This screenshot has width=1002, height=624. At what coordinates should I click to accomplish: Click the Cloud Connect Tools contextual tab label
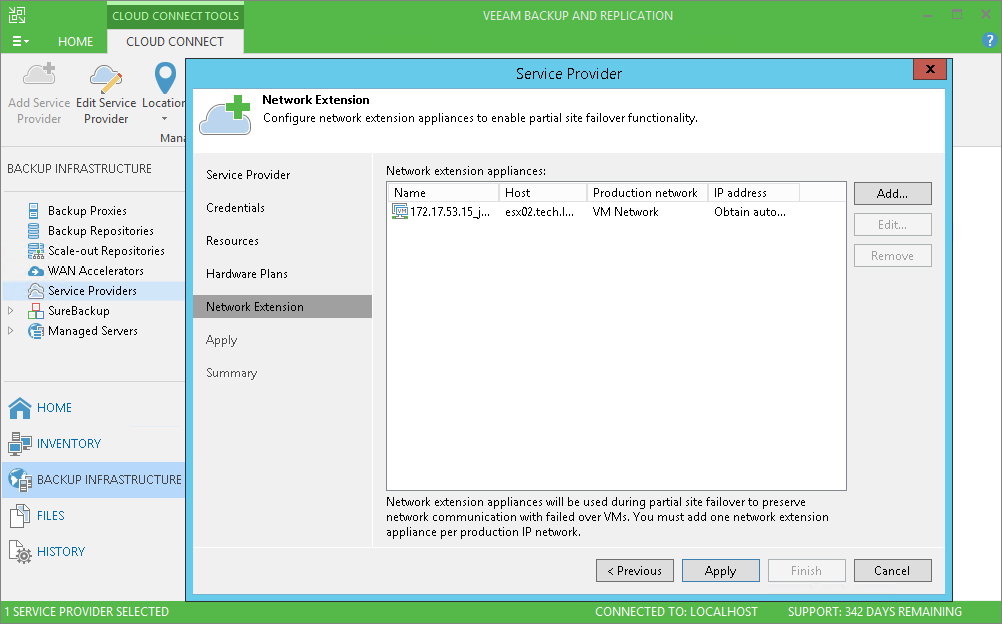tap(176, 15)
